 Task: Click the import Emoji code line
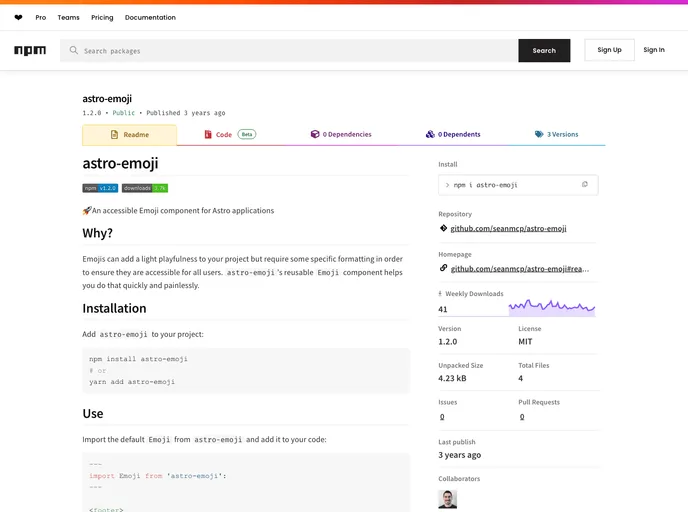point(158,476)
